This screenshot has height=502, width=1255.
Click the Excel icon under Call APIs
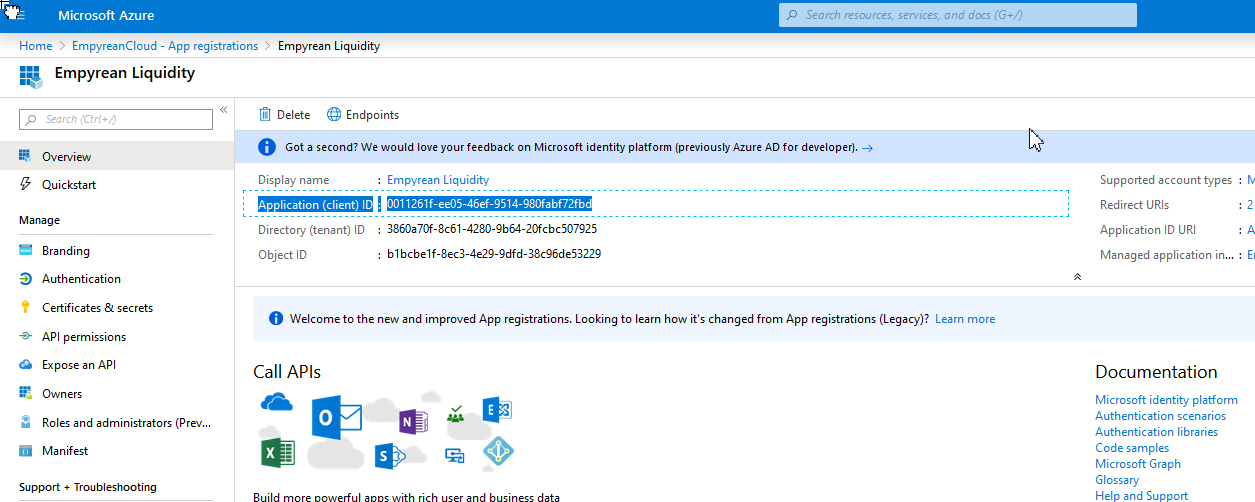click(277, 453)
